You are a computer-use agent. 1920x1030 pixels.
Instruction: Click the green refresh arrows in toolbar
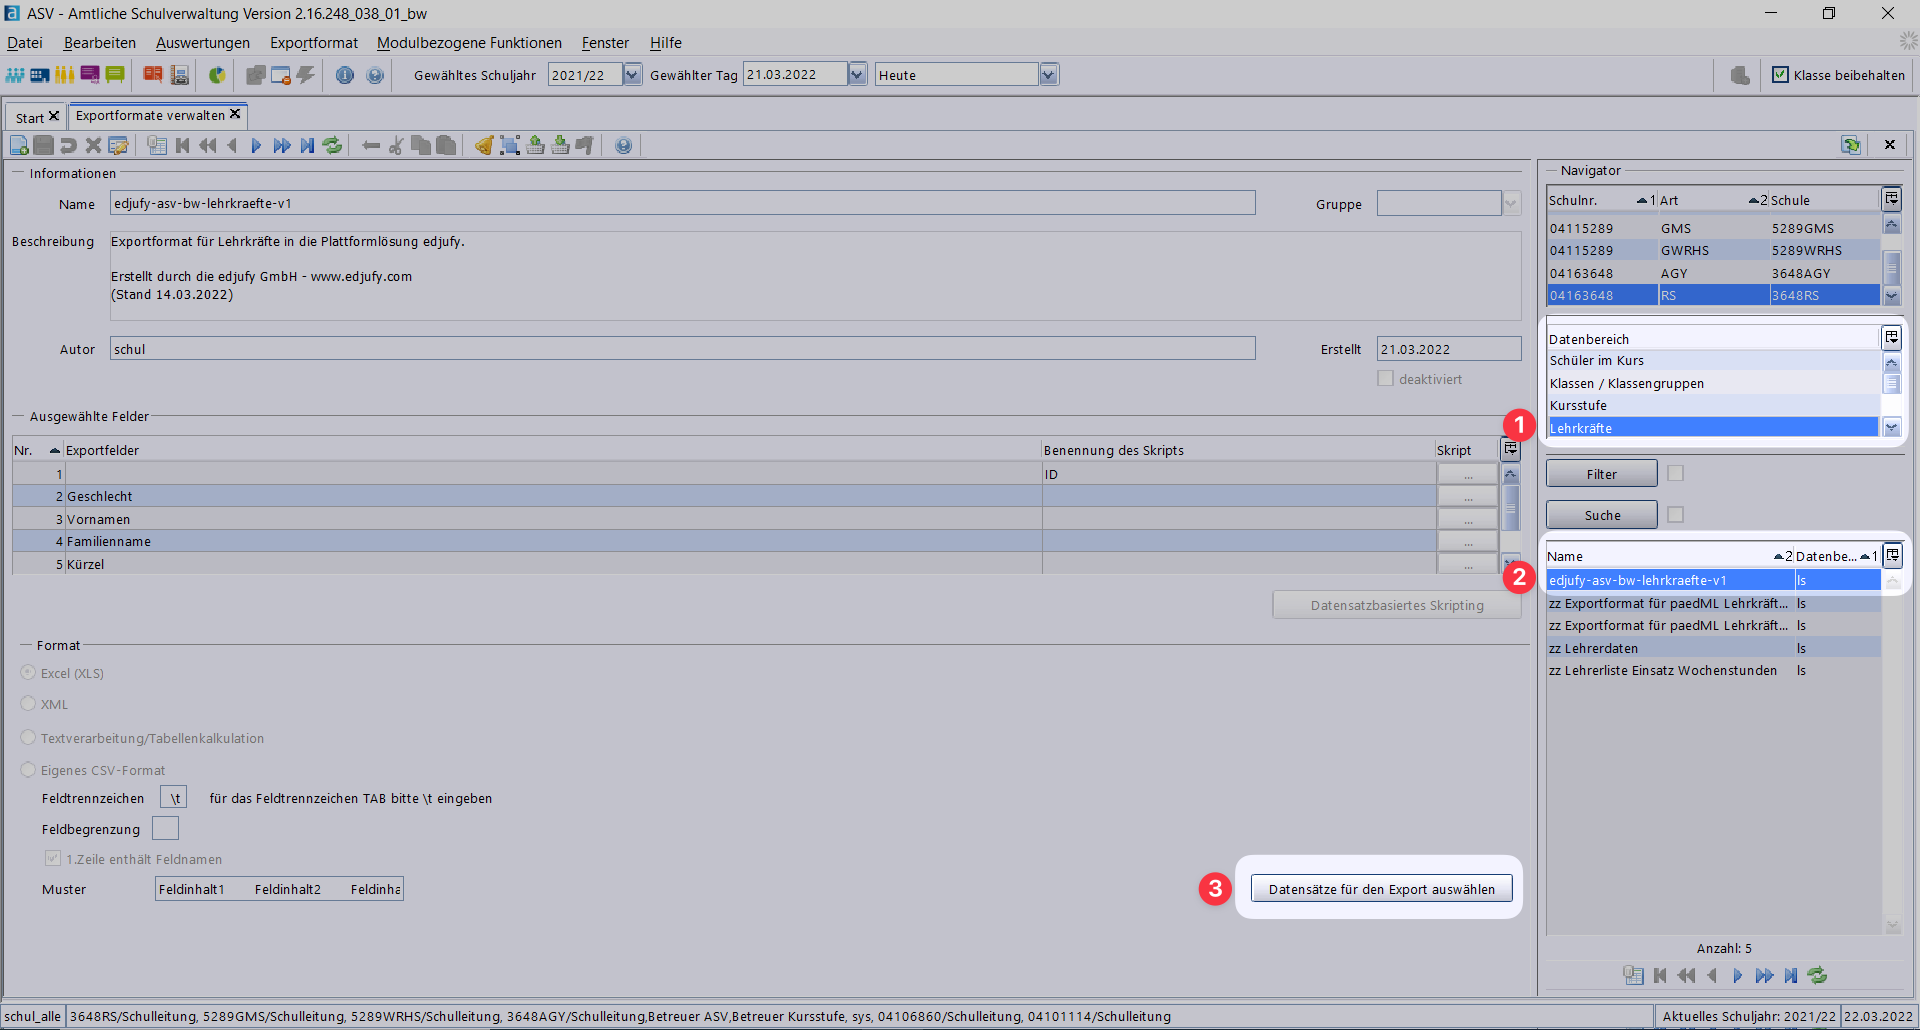333,146
